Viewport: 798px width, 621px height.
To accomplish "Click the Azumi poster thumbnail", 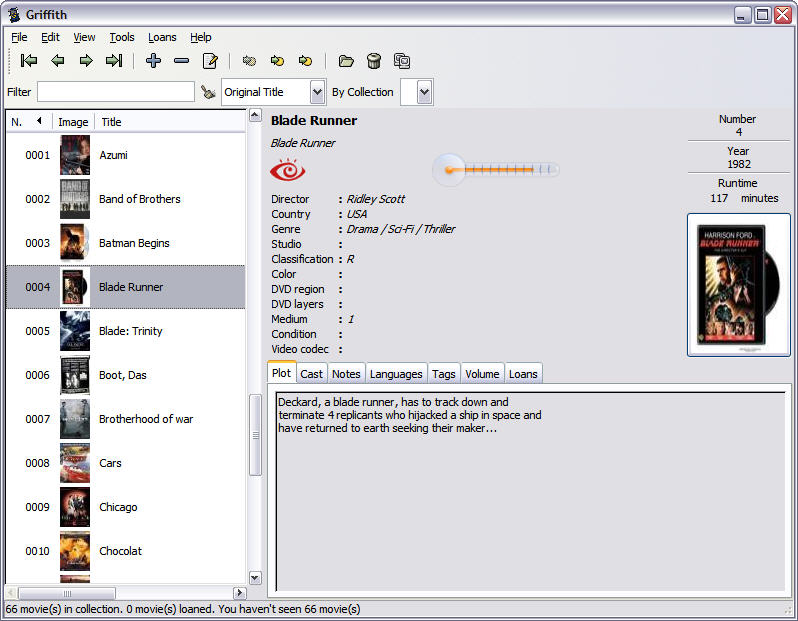I will click(x=75, y=155).
